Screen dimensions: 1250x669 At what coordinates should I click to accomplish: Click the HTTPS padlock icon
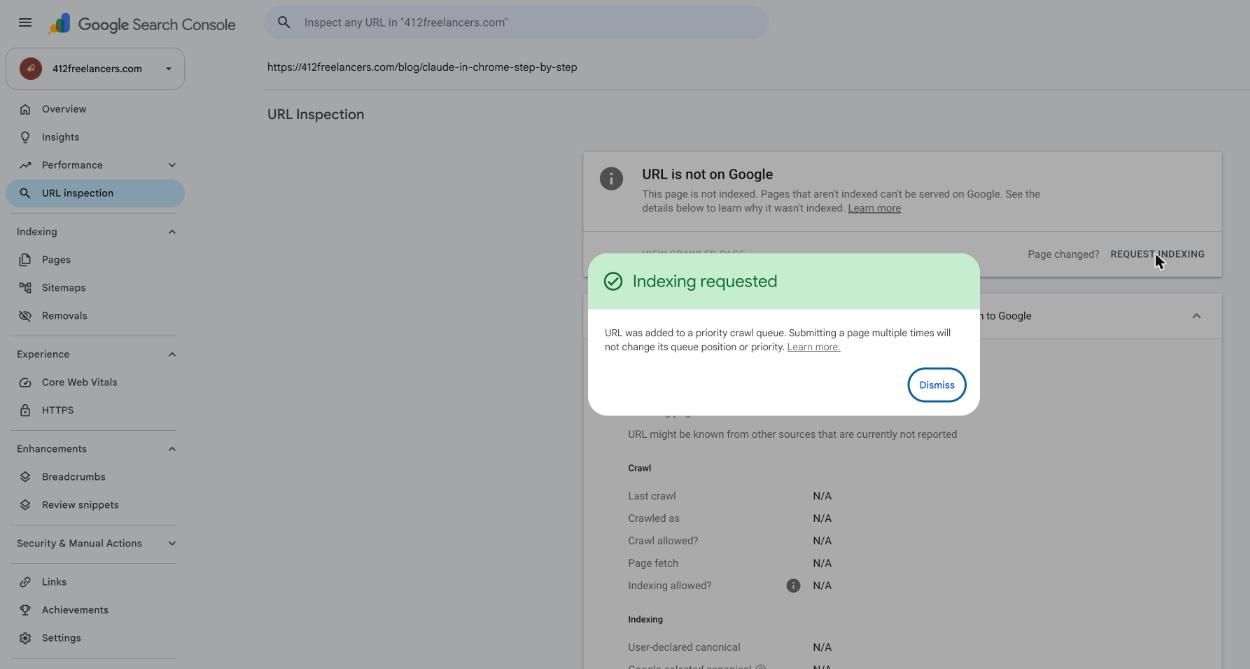click(x=25, y=410)
